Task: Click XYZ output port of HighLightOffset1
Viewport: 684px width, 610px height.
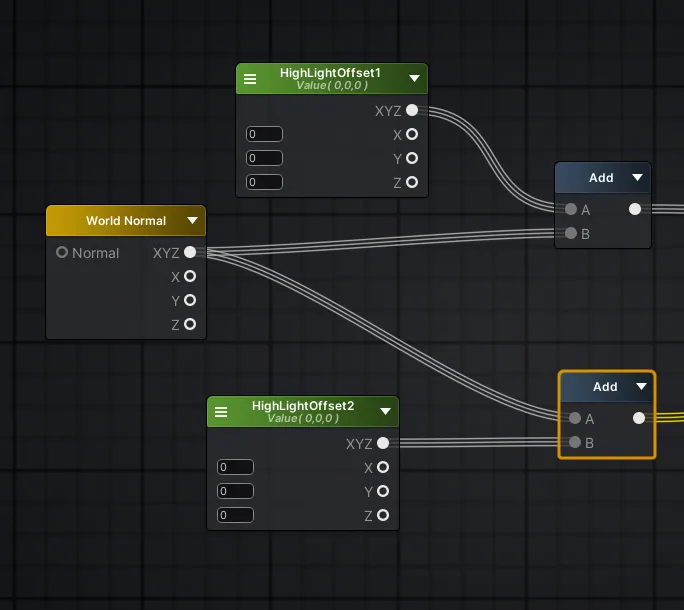Action: click(412, 110)
